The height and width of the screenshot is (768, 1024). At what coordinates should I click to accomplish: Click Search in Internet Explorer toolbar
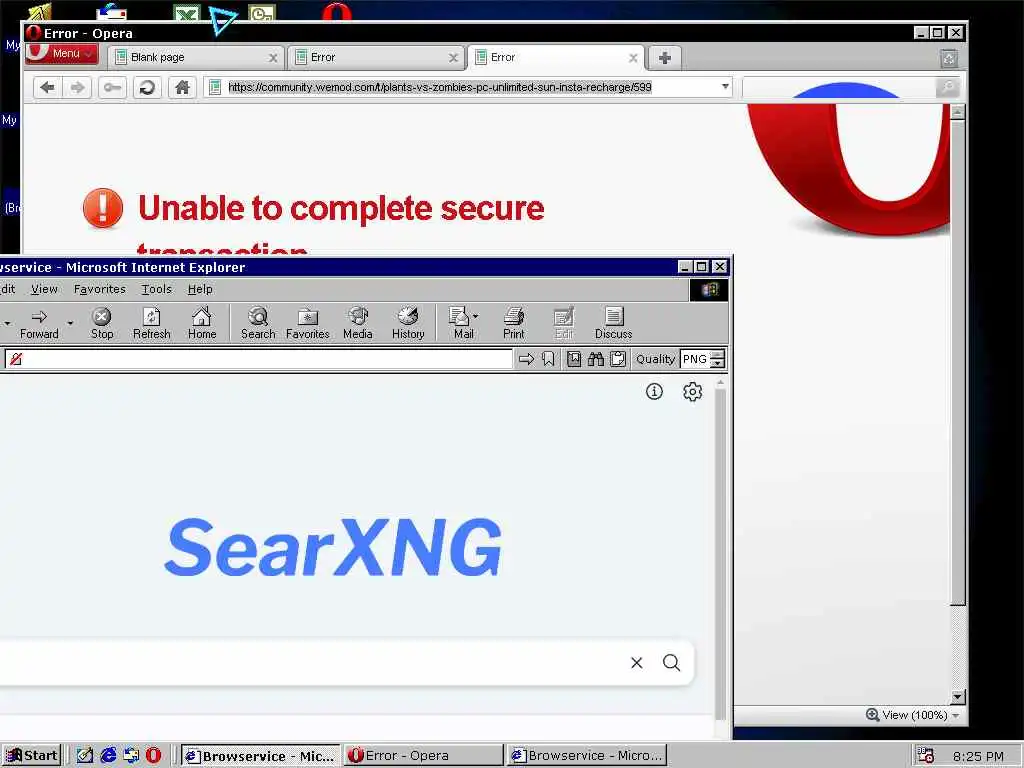258,323
